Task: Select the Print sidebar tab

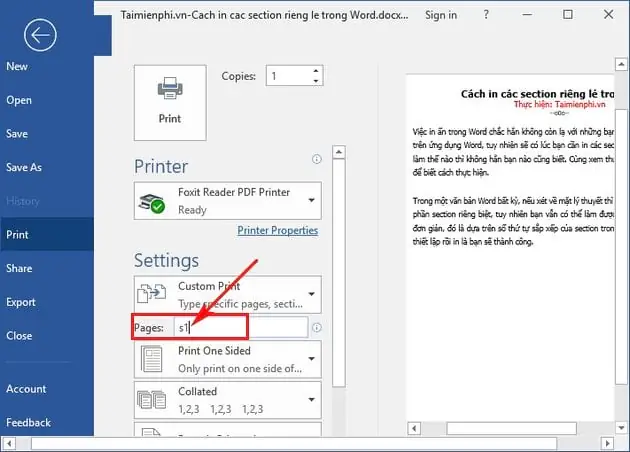Action: click(47, 235)
